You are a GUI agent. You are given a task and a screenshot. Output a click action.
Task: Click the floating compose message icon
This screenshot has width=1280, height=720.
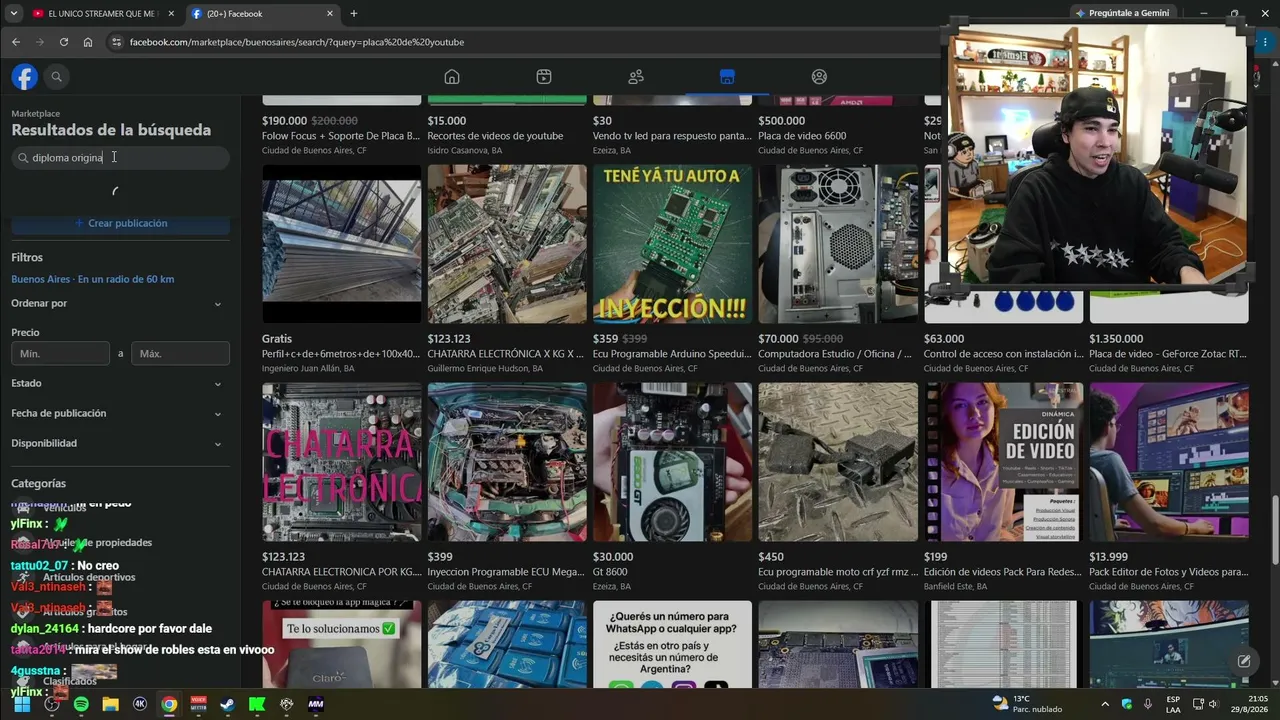[x=1244, y=661]
